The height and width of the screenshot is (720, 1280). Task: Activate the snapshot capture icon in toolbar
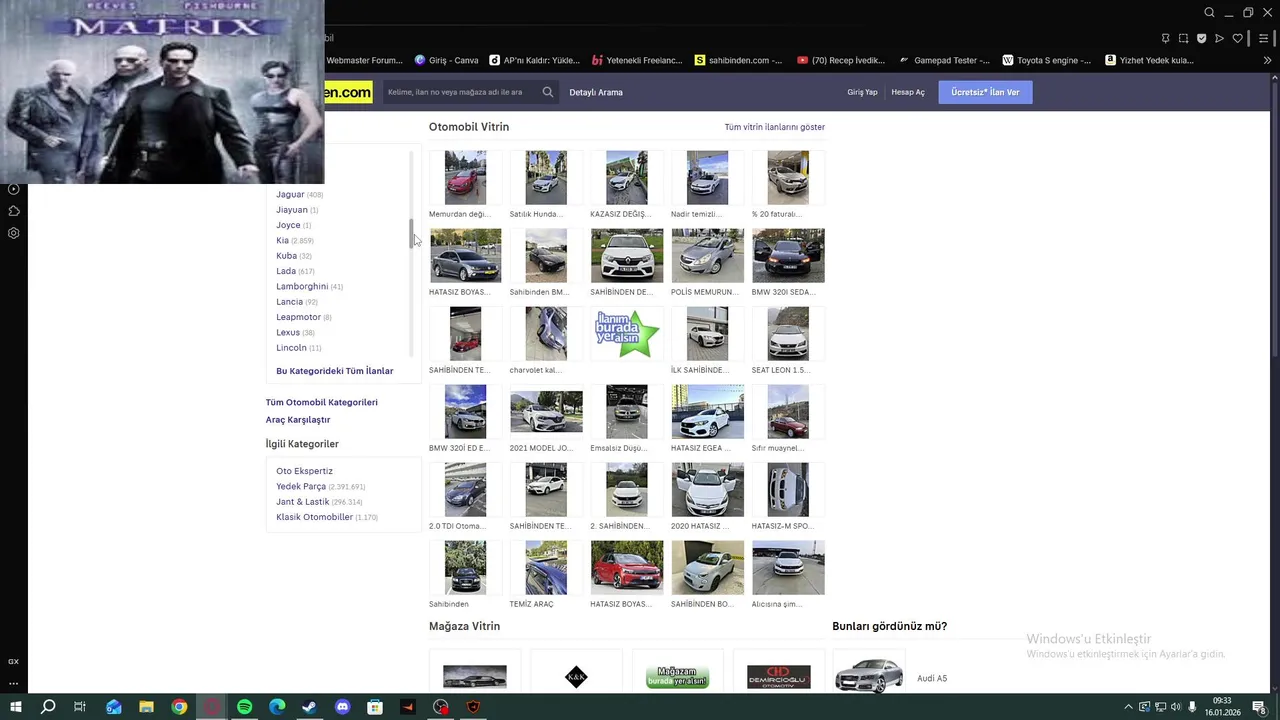[x=1183, y=39]
